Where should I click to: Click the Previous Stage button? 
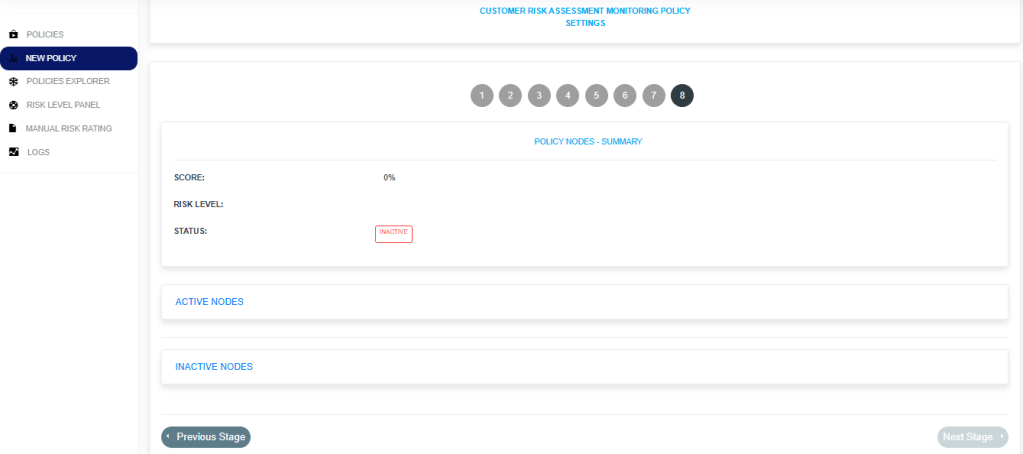pyautogui.click(x=206, y=437)
